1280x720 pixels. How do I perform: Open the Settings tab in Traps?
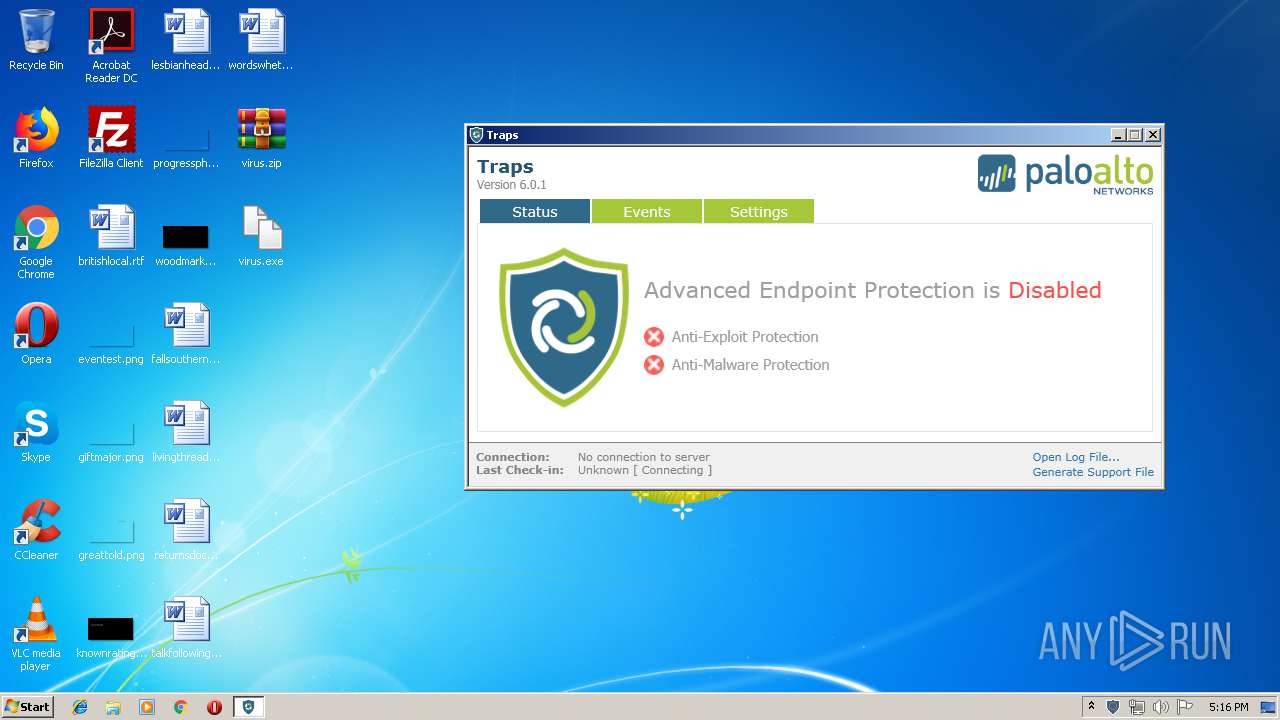click(758, 211)
